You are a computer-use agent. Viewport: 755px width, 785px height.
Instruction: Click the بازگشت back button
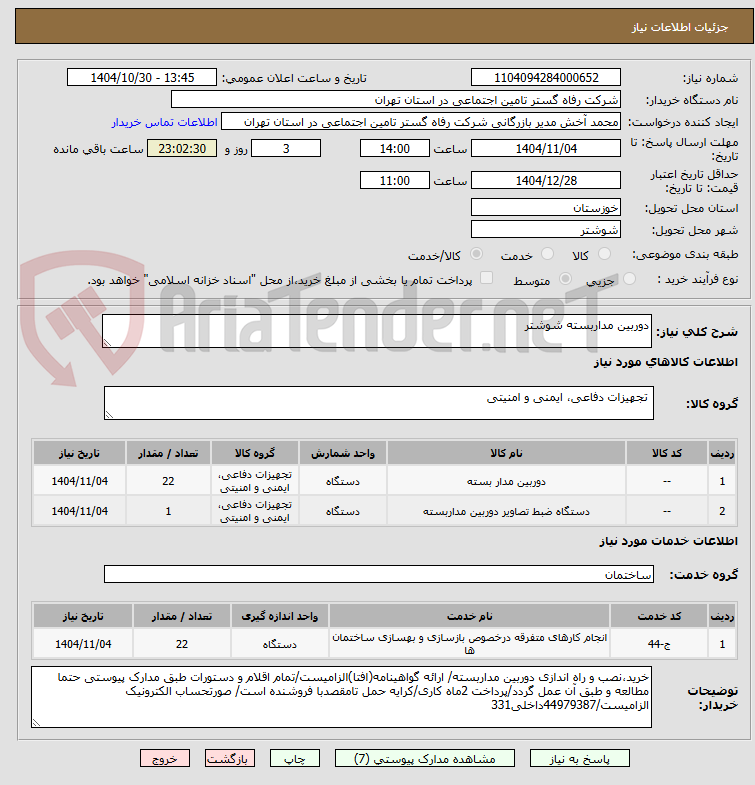coord(230,759)
